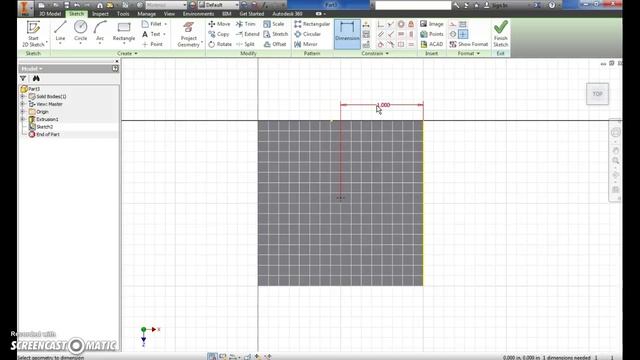Image resolution: width=640 pixels, height=360 pixels.
Task: Choose the Stretch command
Action: click(x=276, y=34)
